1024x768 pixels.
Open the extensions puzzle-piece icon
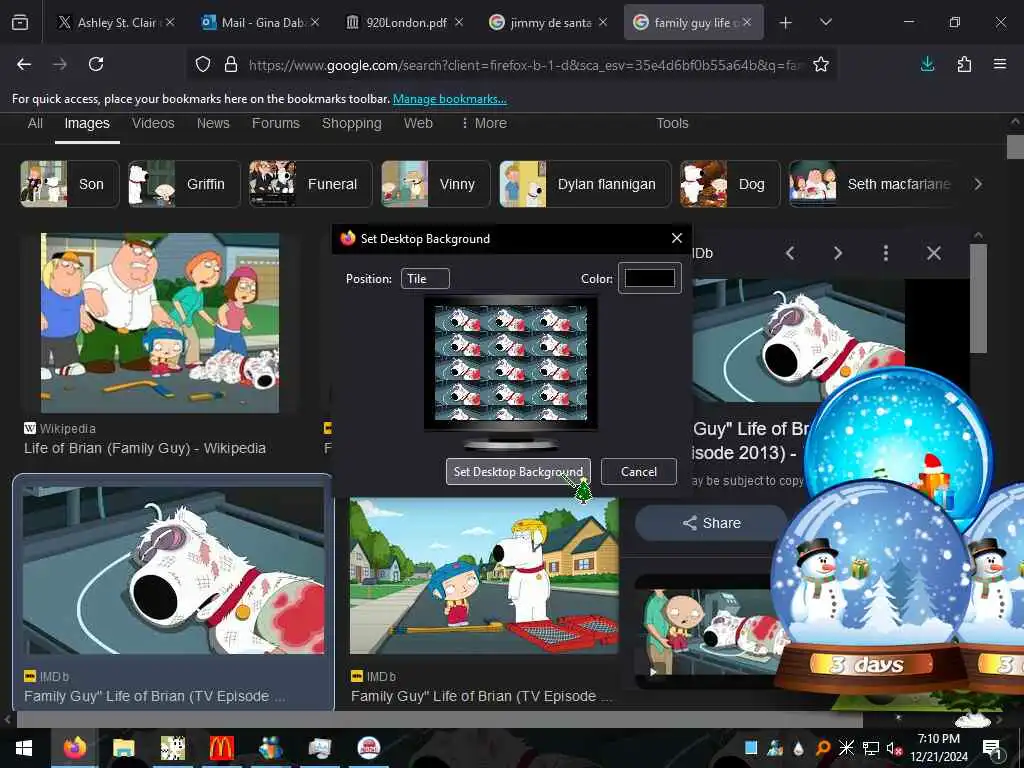click(964, 64)
